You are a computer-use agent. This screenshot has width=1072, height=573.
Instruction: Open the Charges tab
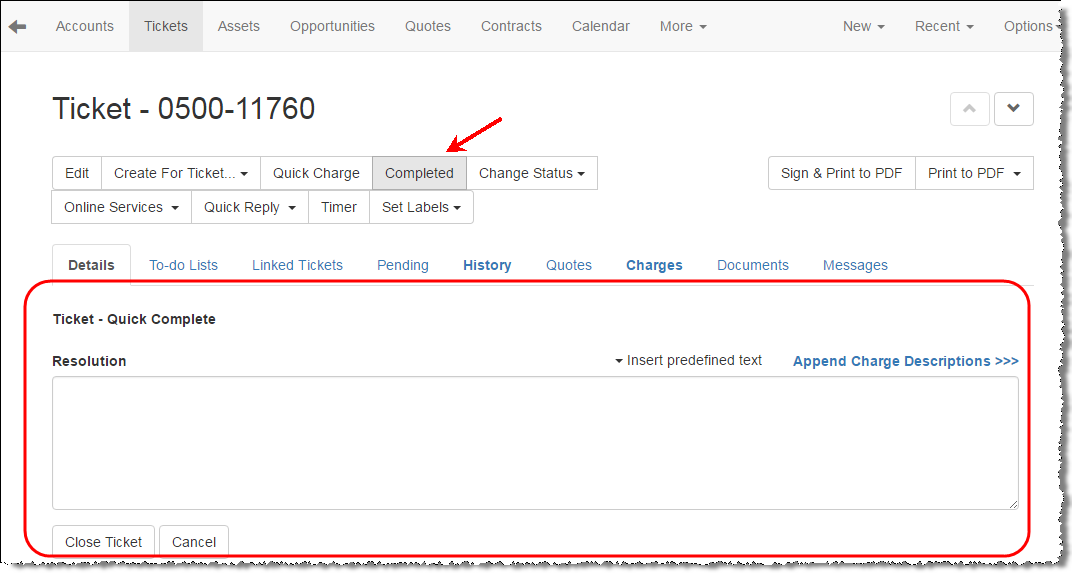point(654,265)
